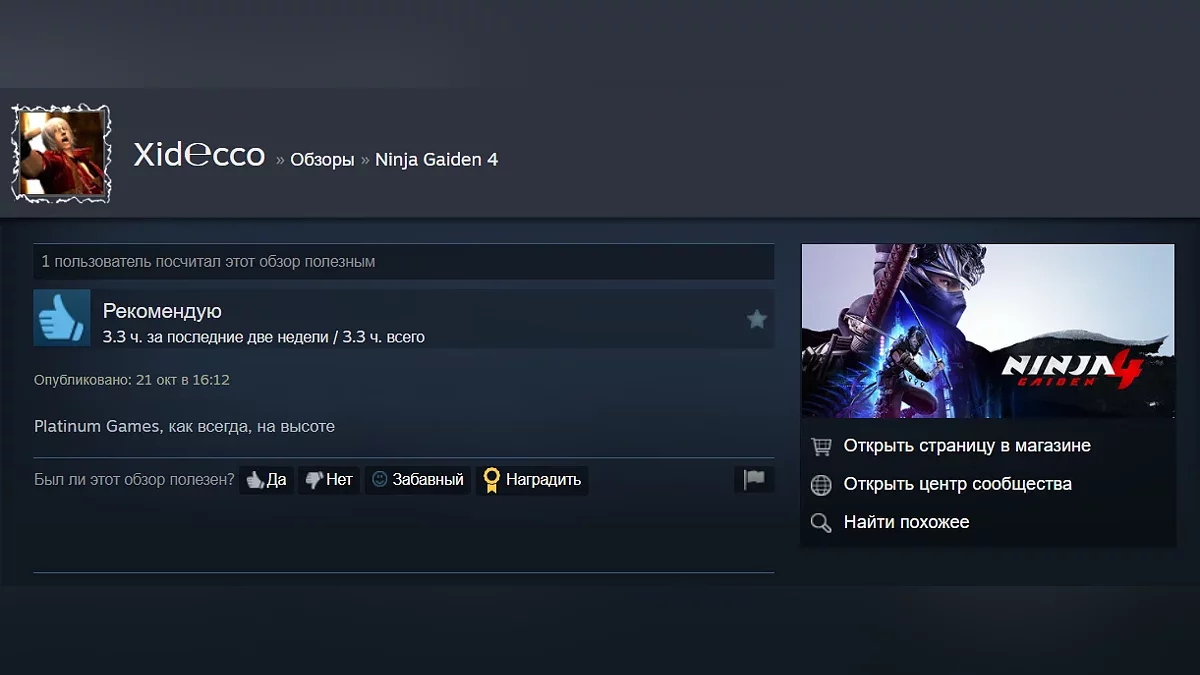Open Ninja Gaiden 4 breadcrumb link

(436, 160)
